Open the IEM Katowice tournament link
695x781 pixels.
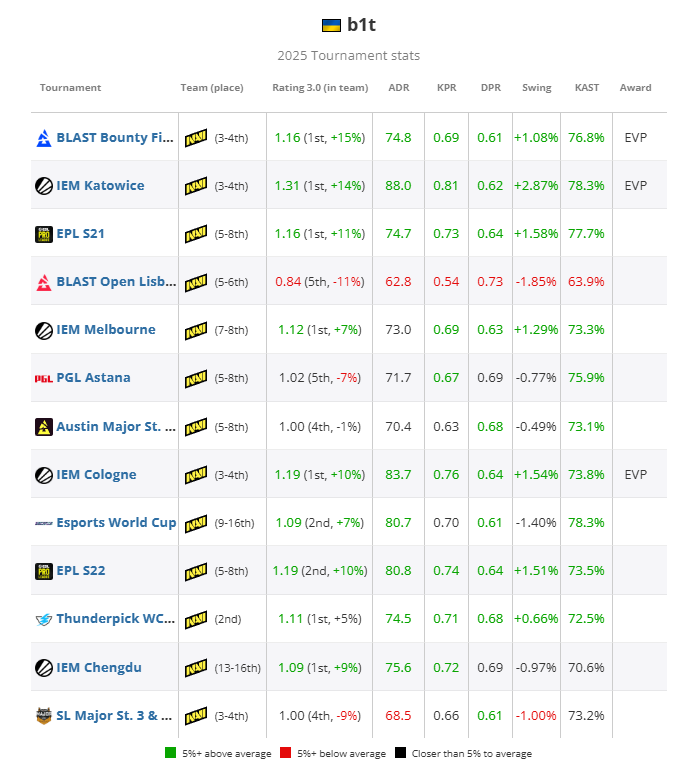pyautogui.click(x=100, y=186)
